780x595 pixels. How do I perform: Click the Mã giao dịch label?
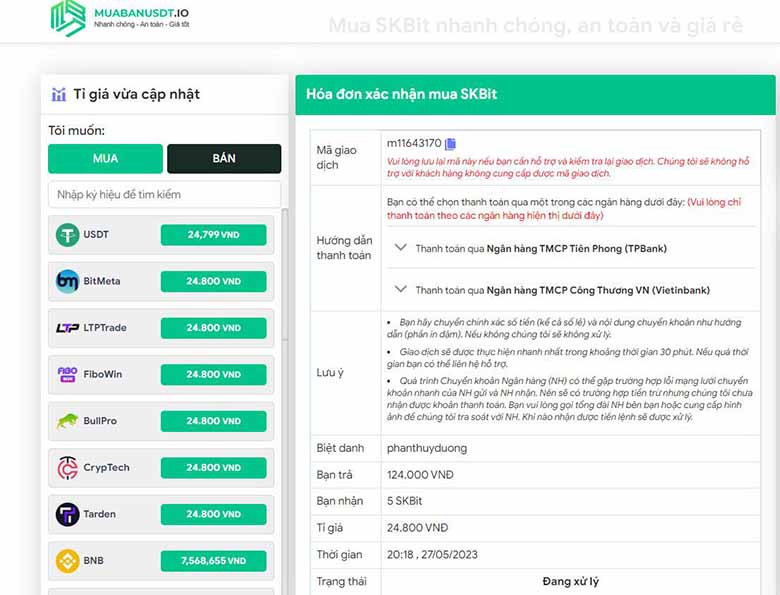coord(337,158)
